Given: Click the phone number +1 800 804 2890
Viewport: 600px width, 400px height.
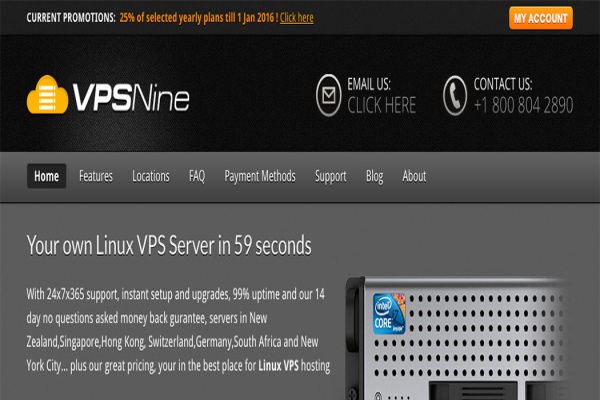Looking at the screenshot, I should 523,105.
